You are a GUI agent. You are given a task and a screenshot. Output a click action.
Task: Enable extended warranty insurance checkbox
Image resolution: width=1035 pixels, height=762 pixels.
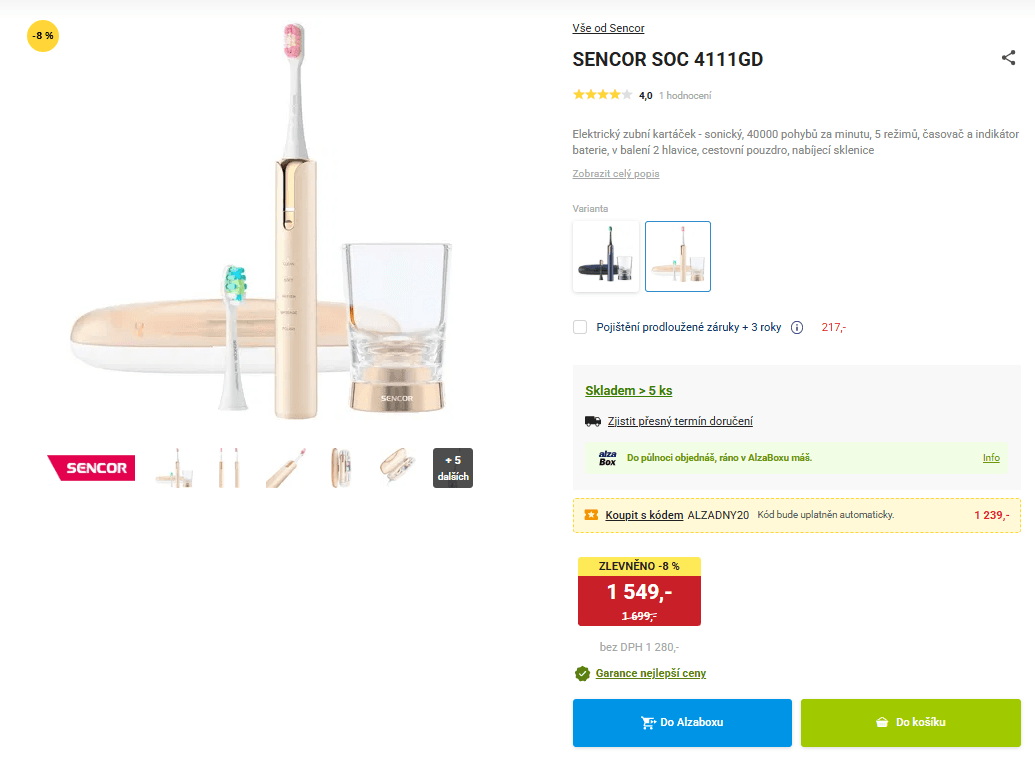pyautogui.click(x=580, y=327)
